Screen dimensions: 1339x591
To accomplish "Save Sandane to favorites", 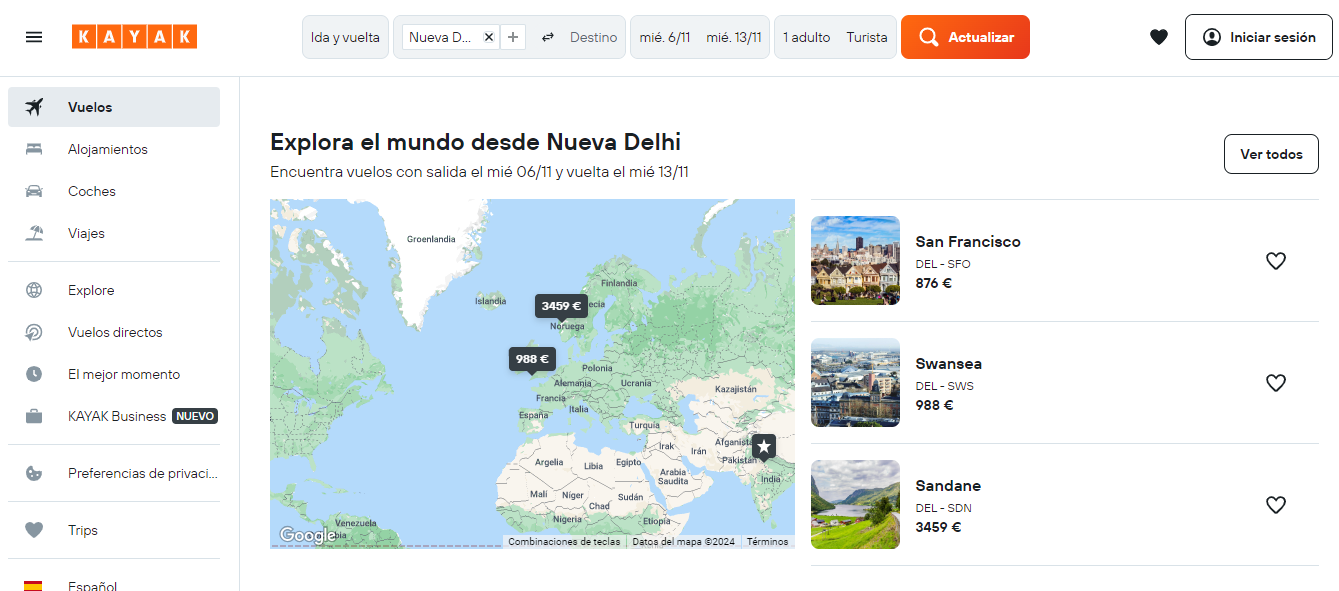I will [1275, 505].
